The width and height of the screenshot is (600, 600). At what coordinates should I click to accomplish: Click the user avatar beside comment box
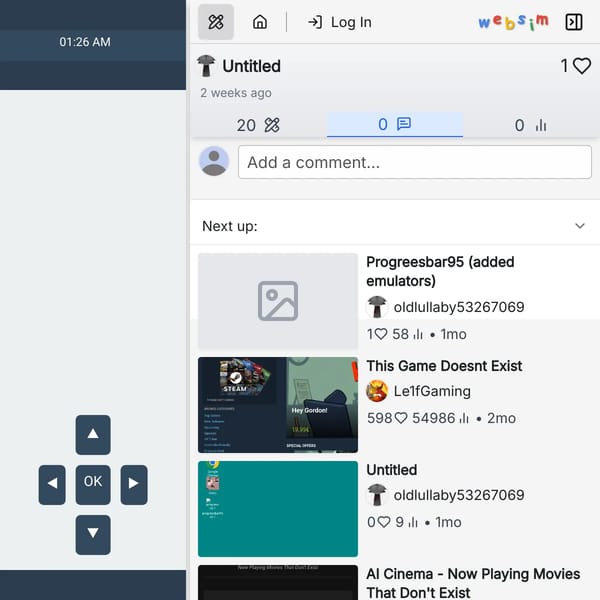(214, 161)
